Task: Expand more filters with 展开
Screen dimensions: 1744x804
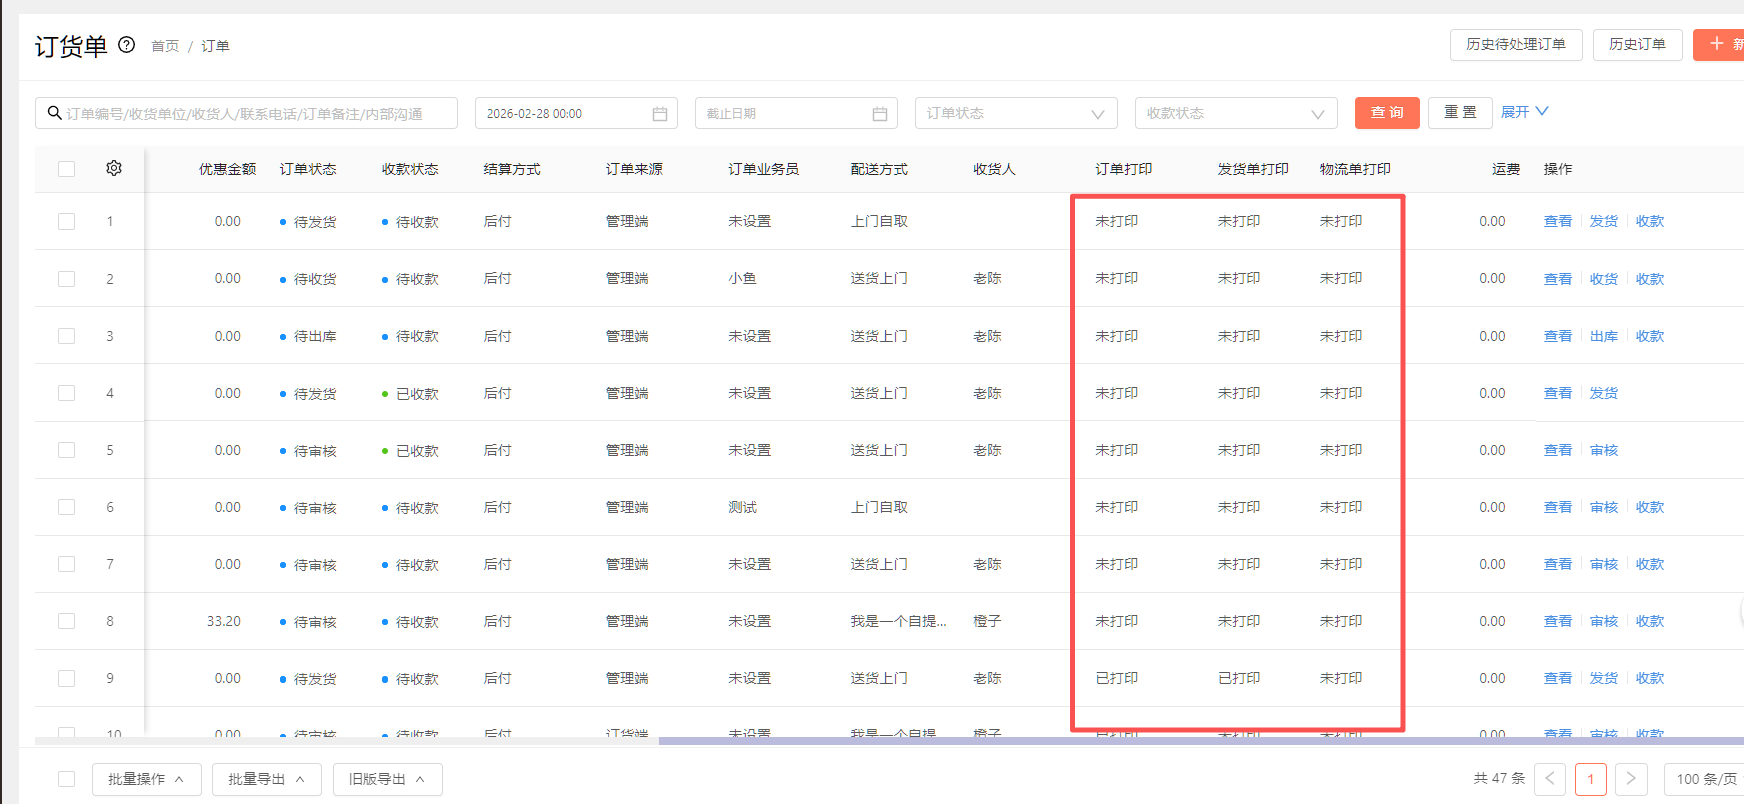Action: tap(1525, 112)
